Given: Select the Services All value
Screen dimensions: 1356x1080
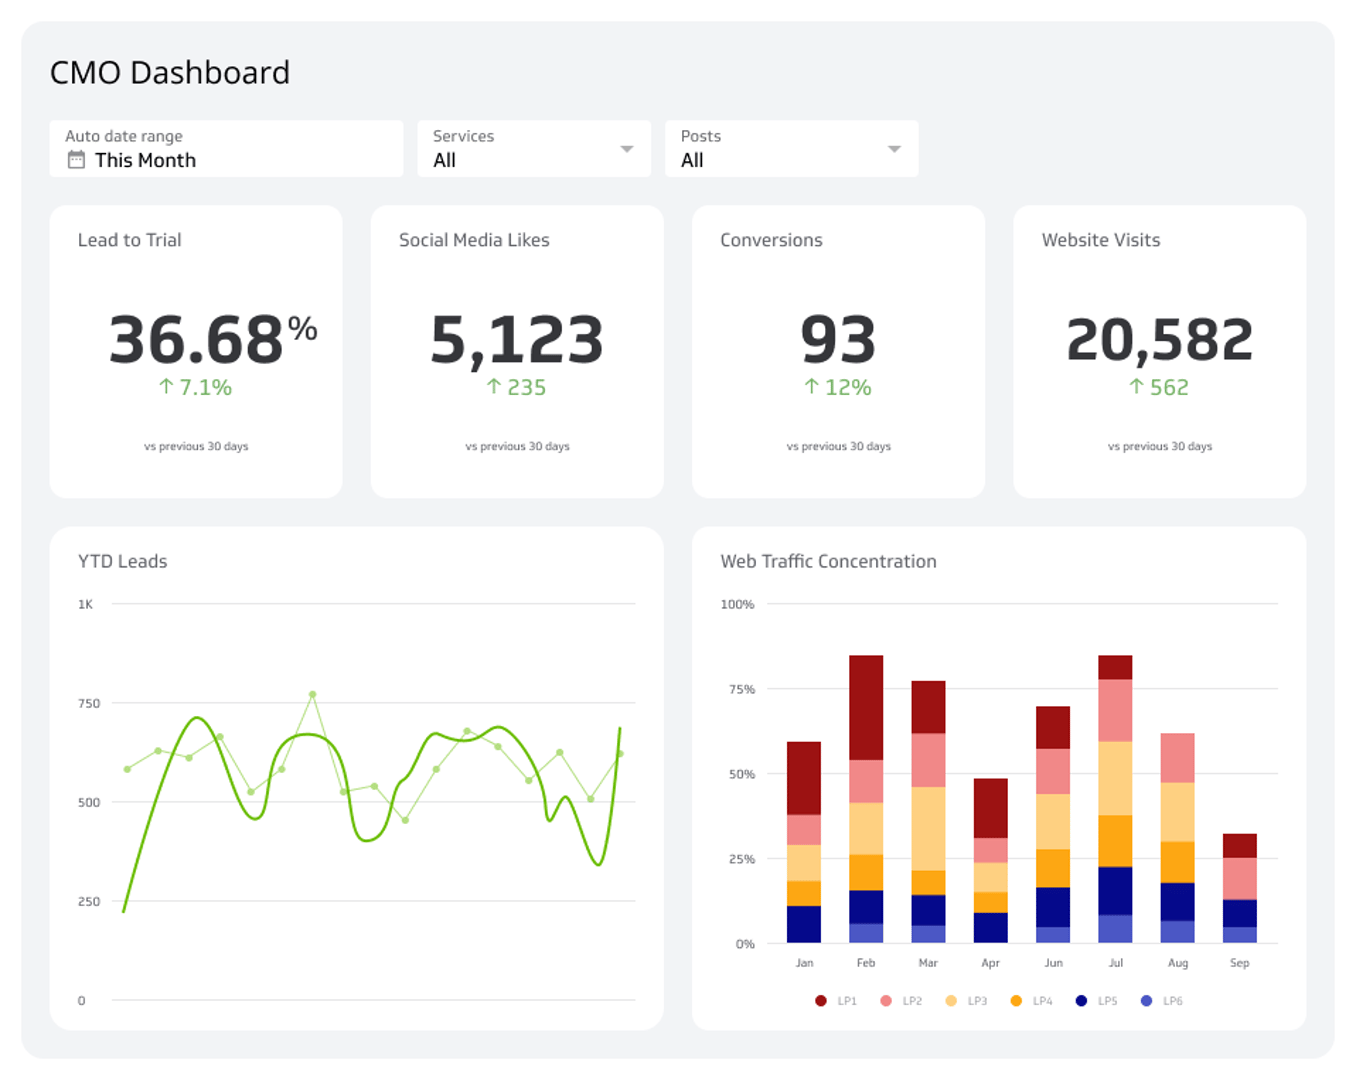Looking at the screenshot, I should pyautogui.click(x=444, y=160).
